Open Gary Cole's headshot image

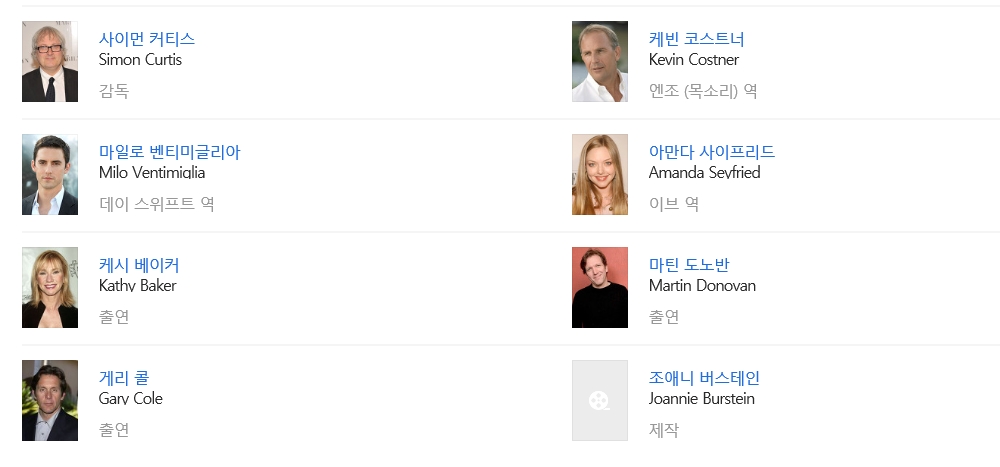click(x=50, y=400)
